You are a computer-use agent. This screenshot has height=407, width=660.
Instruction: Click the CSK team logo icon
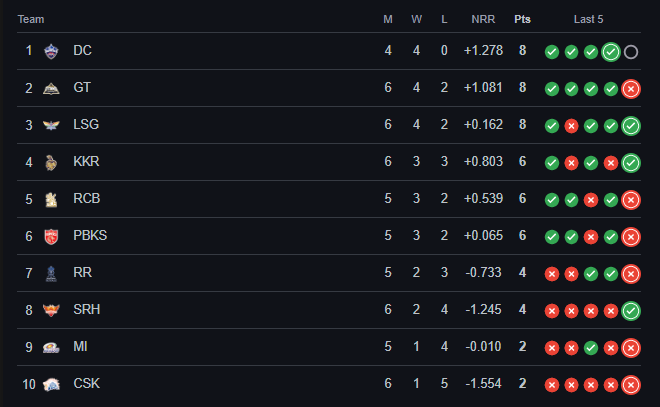click(51, 384)
